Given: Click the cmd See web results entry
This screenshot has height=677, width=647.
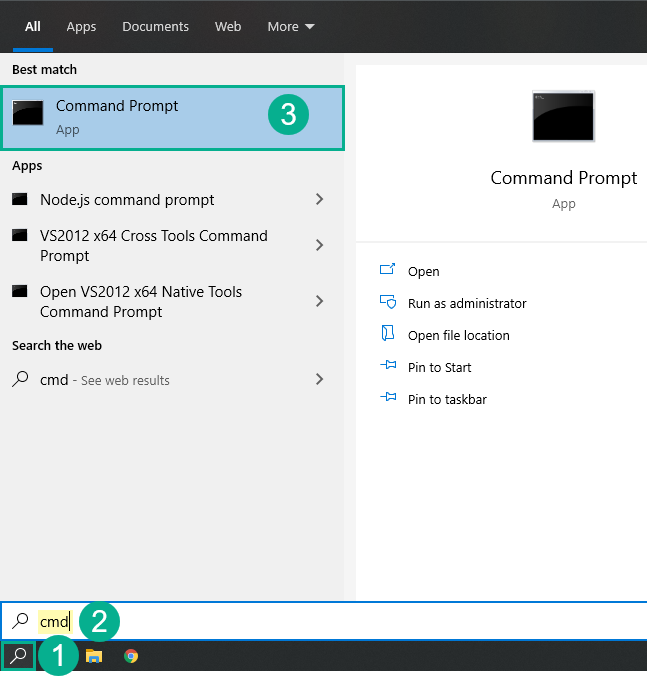Looking at the screenshot, I should (105, 380).
